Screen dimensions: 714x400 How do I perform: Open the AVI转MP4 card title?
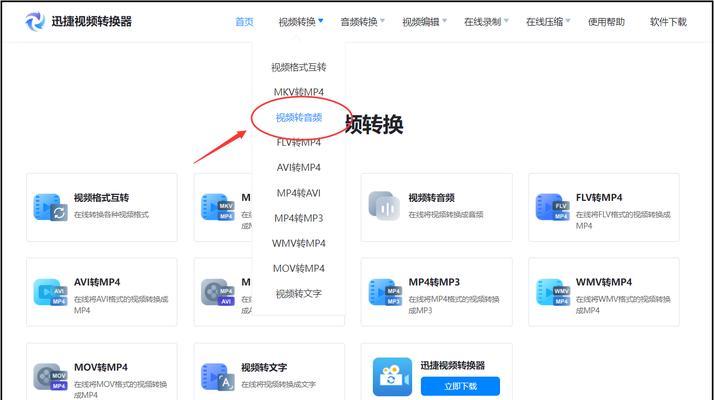[97, 282]
